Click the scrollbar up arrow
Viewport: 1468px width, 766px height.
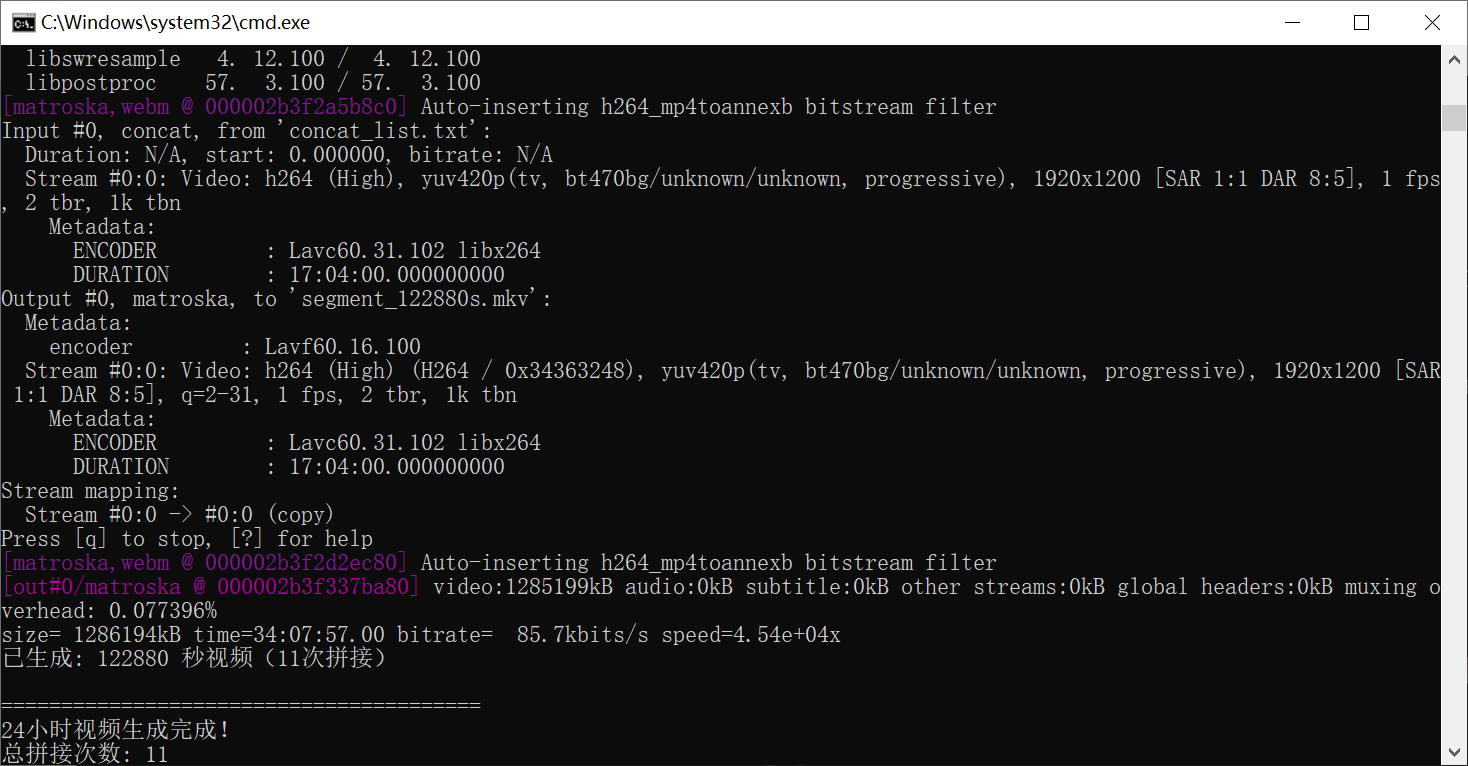click(1455, 60)
